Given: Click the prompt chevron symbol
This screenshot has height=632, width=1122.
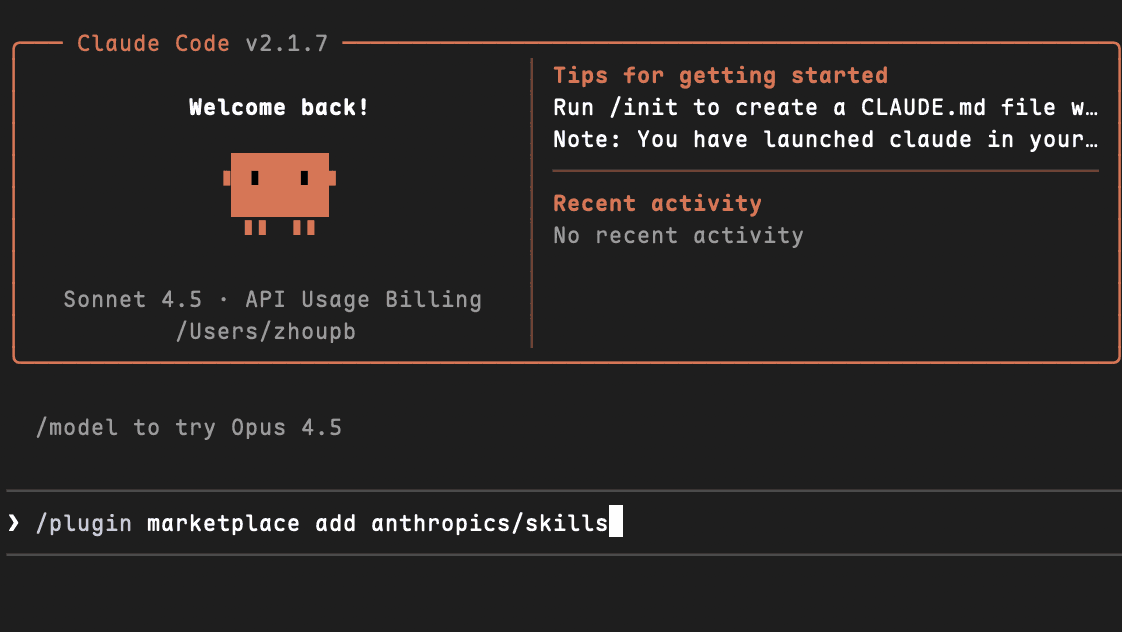Looking at the screenshot, I should (13, 523).
